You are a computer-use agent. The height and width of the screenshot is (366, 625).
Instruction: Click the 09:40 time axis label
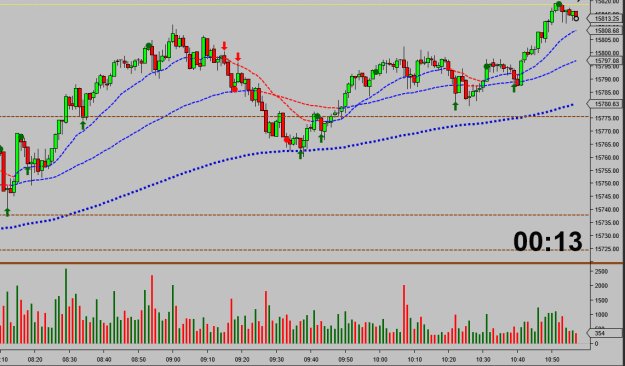pos(311,359)
